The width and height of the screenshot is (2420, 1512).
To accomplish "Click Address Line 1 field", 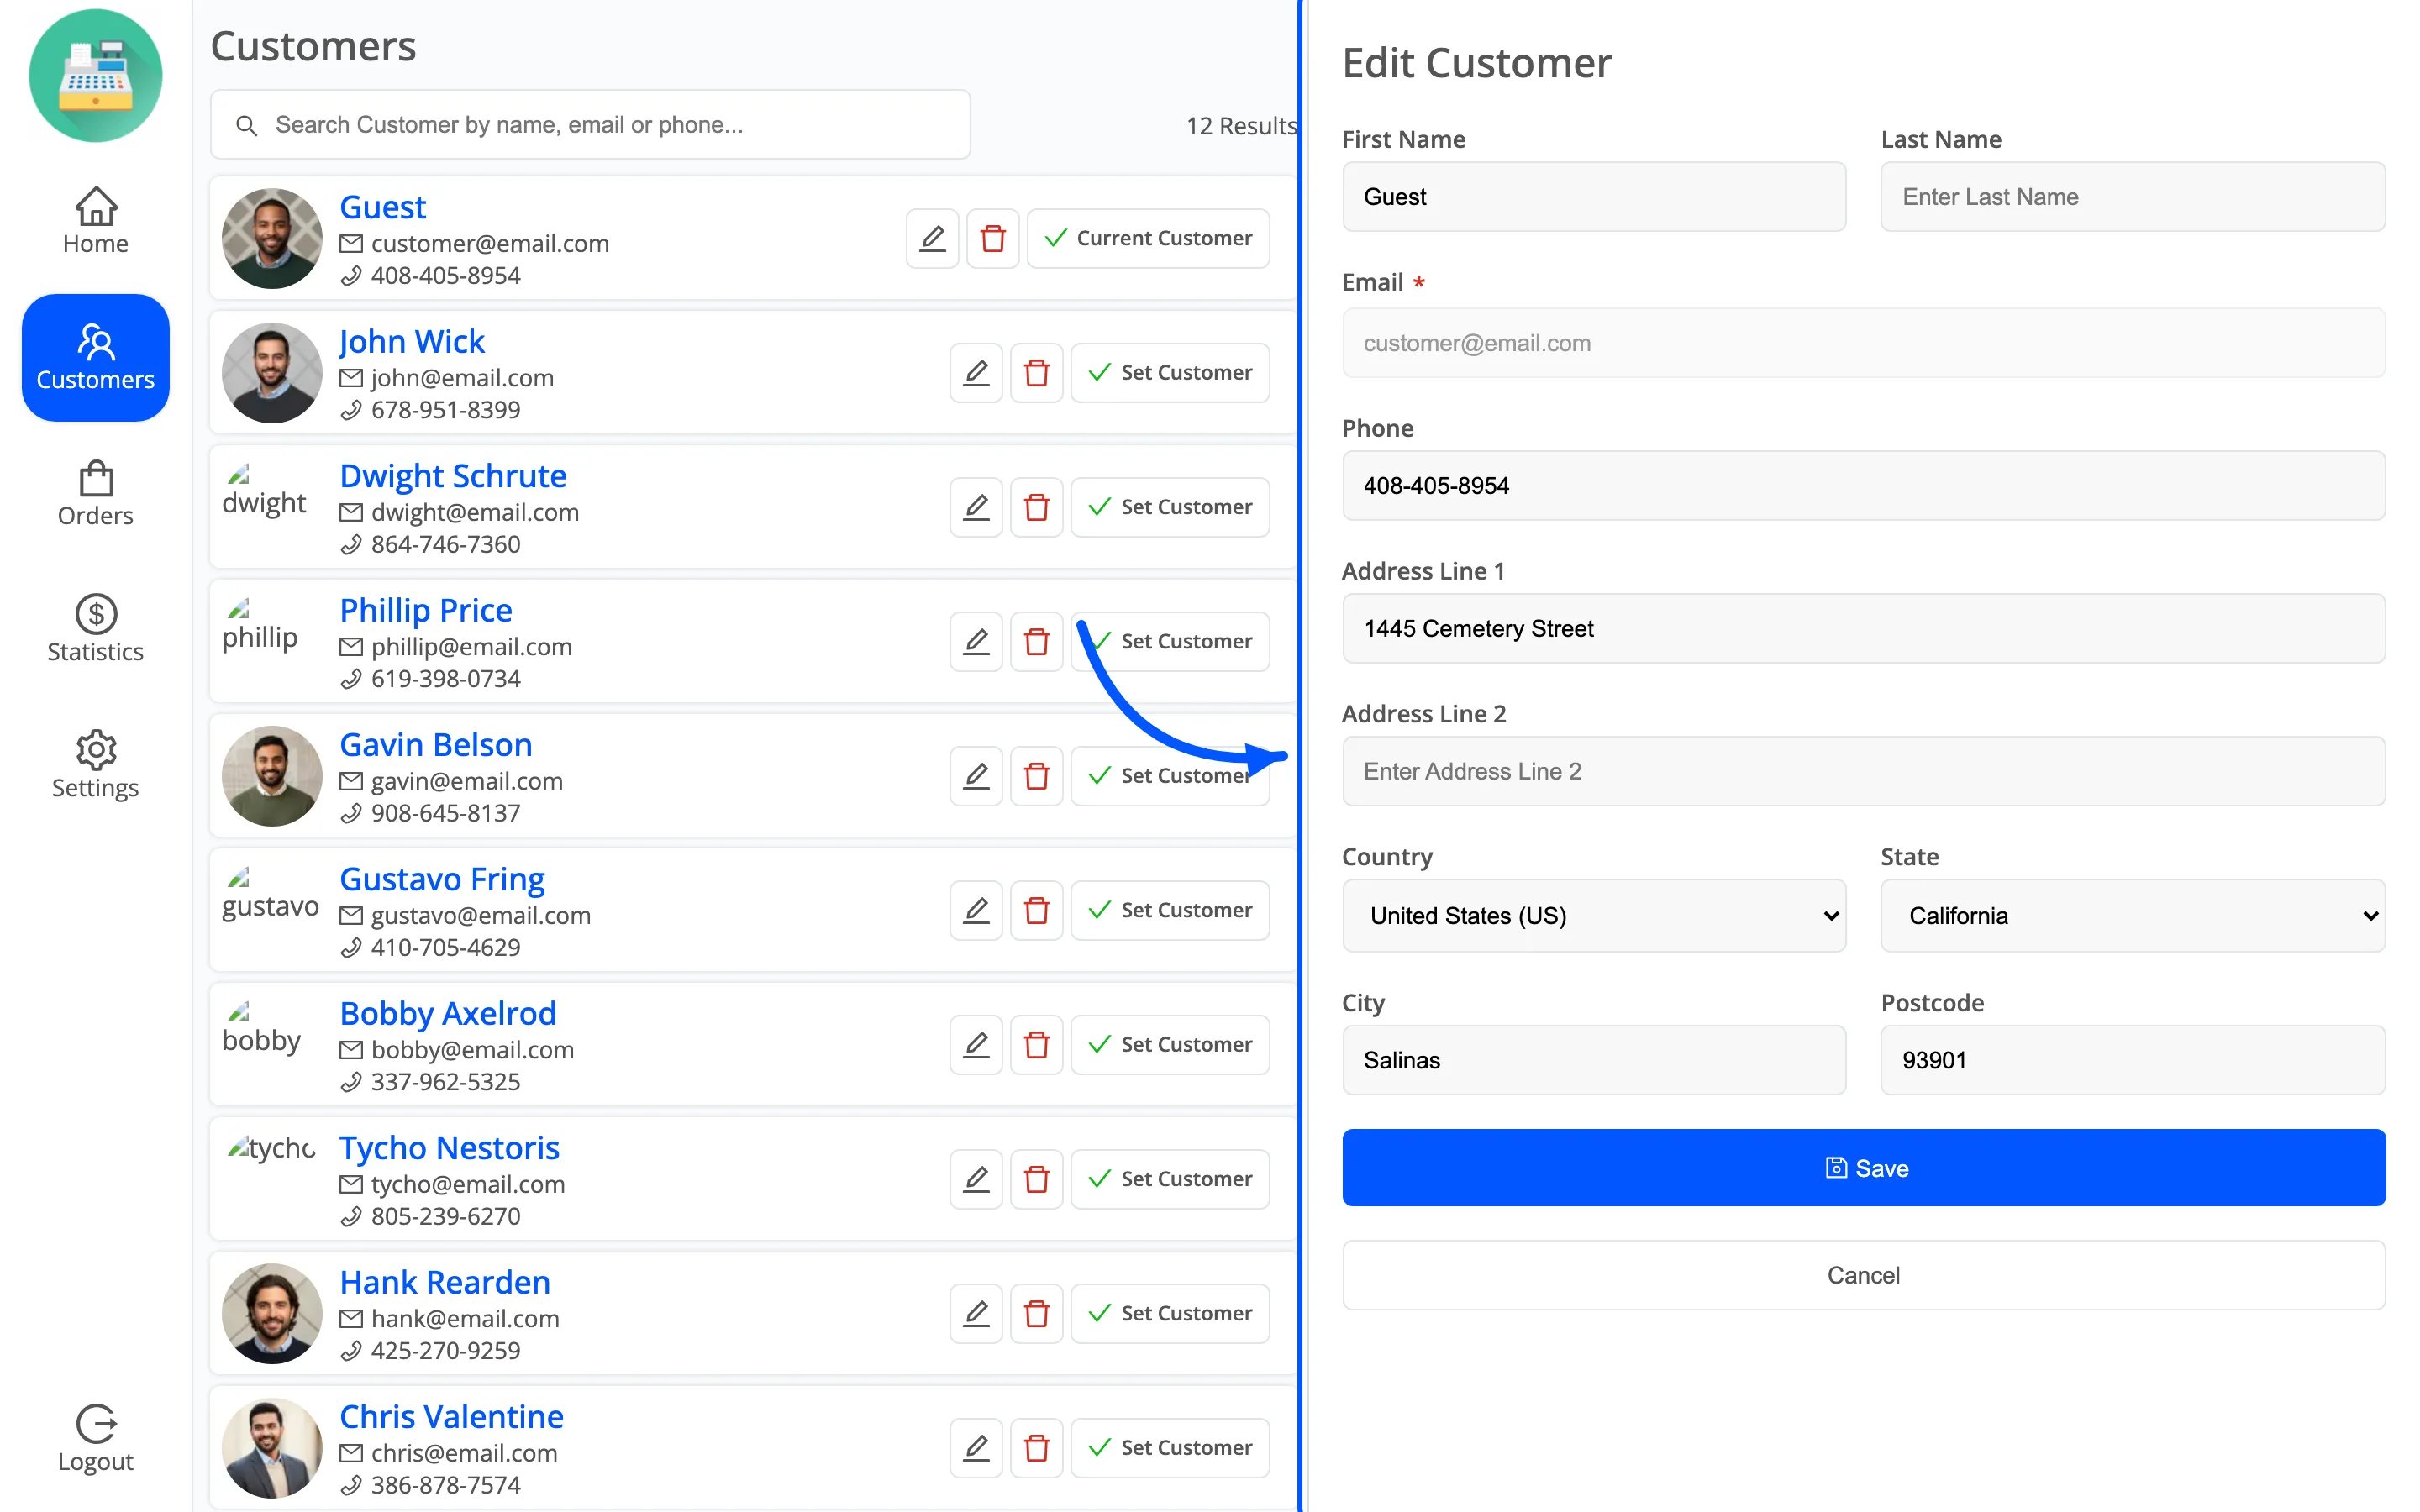I will point(1864,629).
